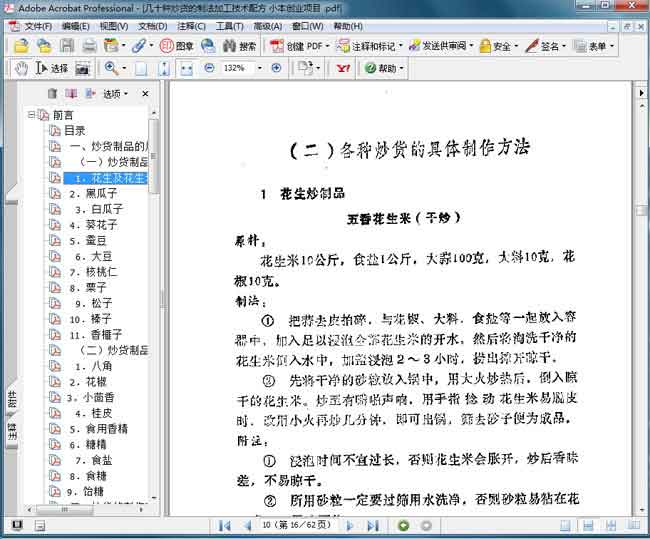The image size is (650, 539).
Task: Click the 搜索 binoculars search button
Action: point(239,46)
